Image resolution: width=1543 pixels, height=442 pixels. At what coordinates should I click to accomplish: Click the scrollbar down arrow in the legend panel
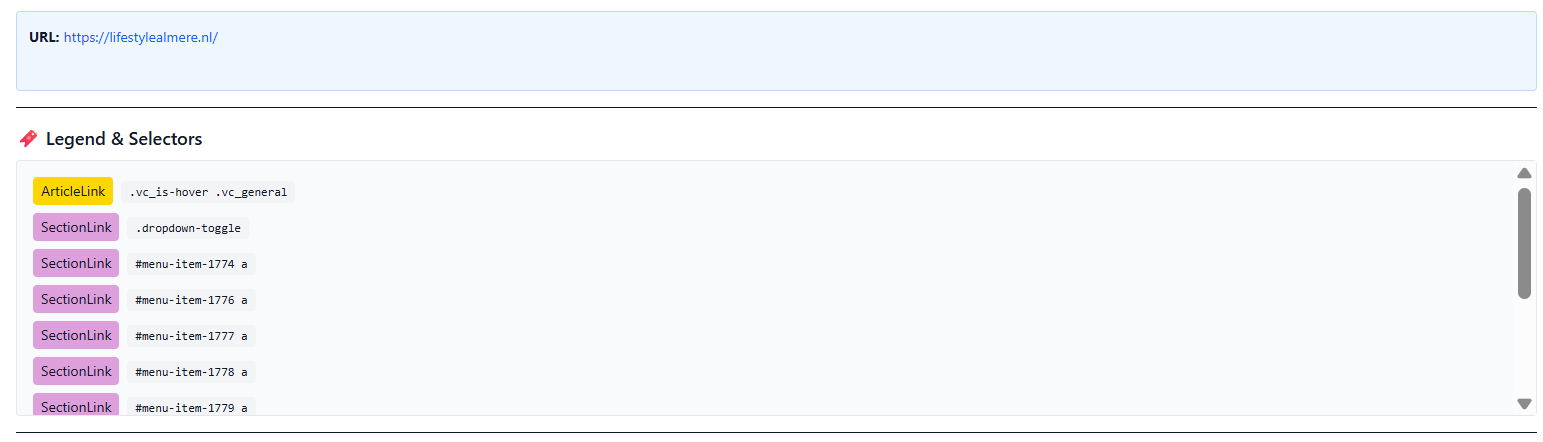1524,403
